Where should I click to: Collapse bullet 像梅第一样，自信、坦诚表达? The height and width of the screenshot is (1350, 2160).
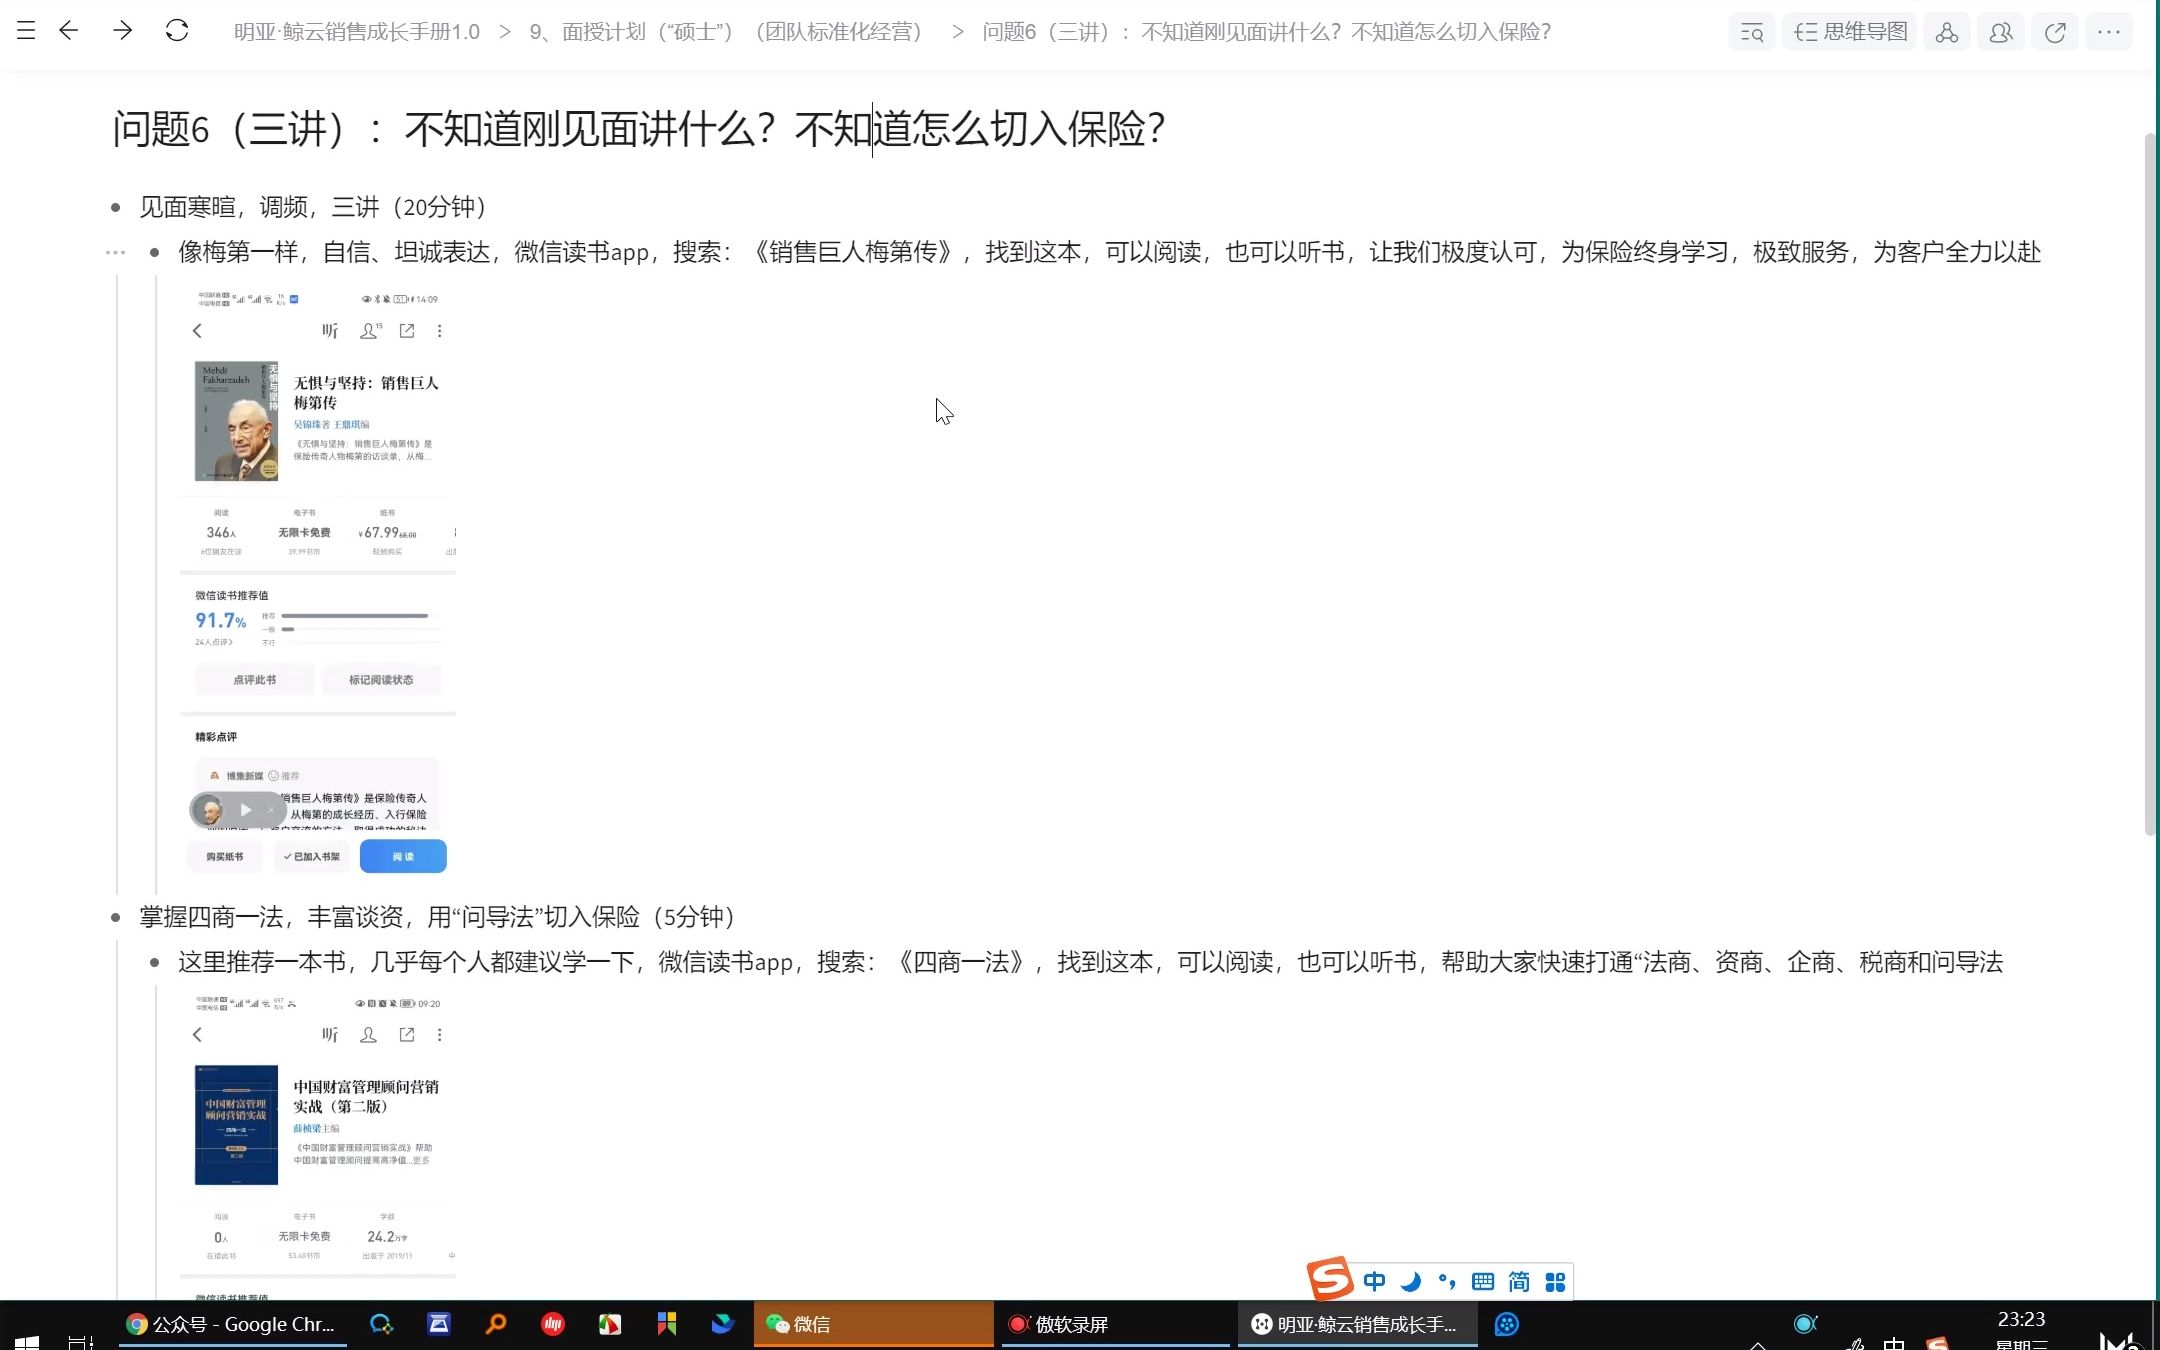point(155,253)
